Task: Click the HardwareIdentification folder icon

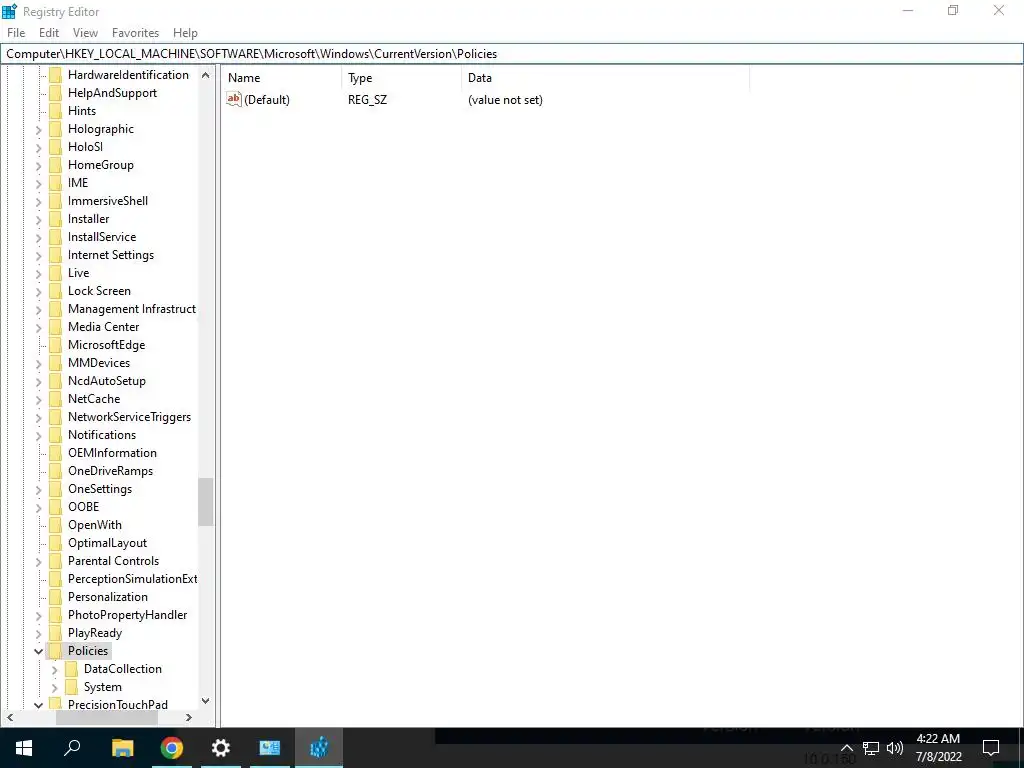Action: [56, 74]
